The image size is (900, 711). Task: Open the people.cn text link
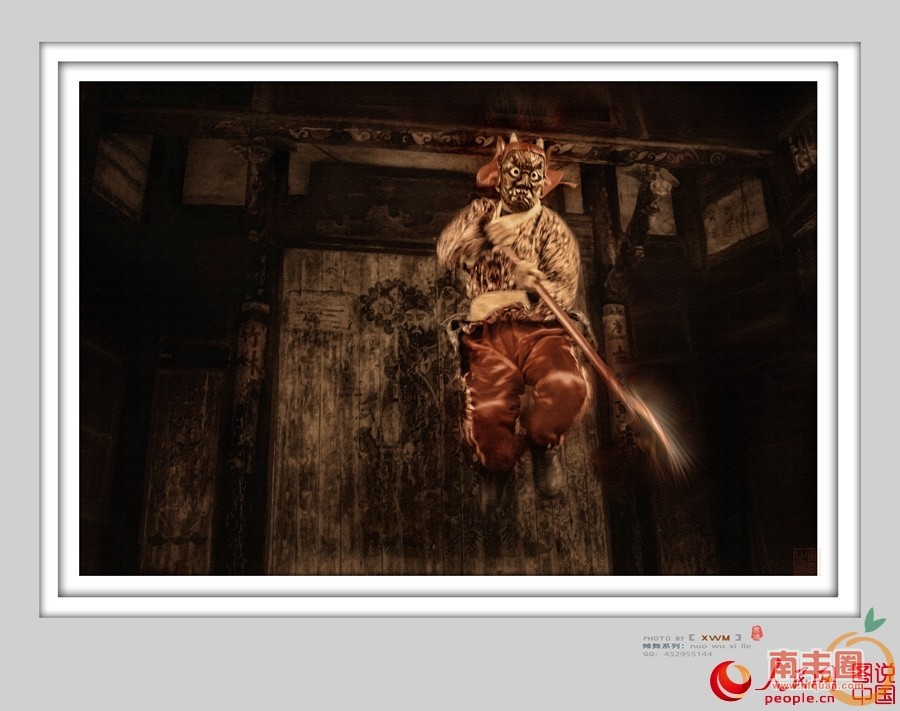pyautogui.click(x=798, y=698)
